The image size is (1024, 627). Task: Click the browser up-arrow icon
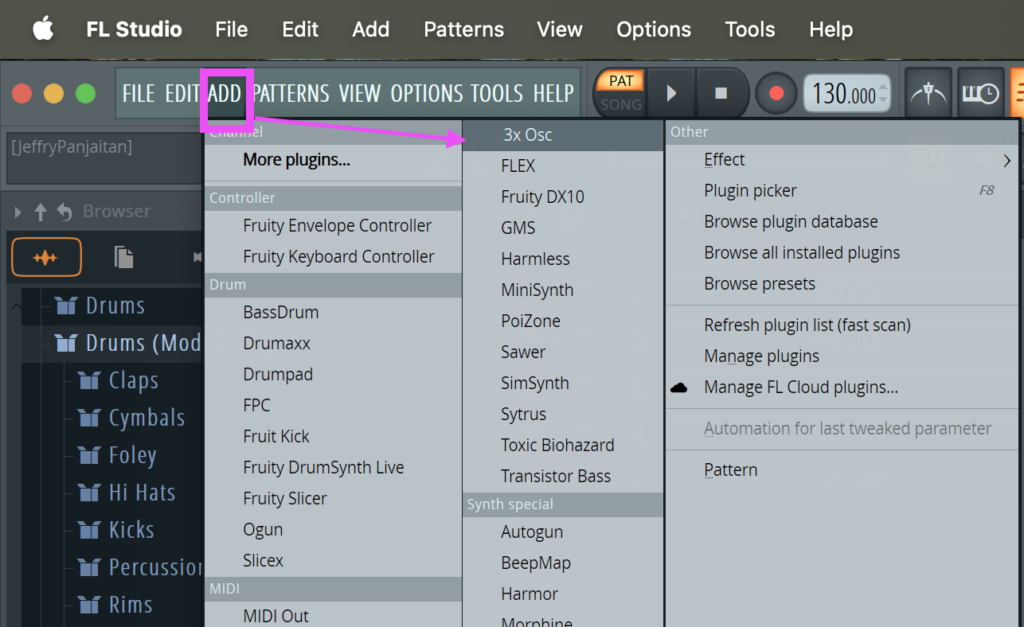tap(41, 212)
